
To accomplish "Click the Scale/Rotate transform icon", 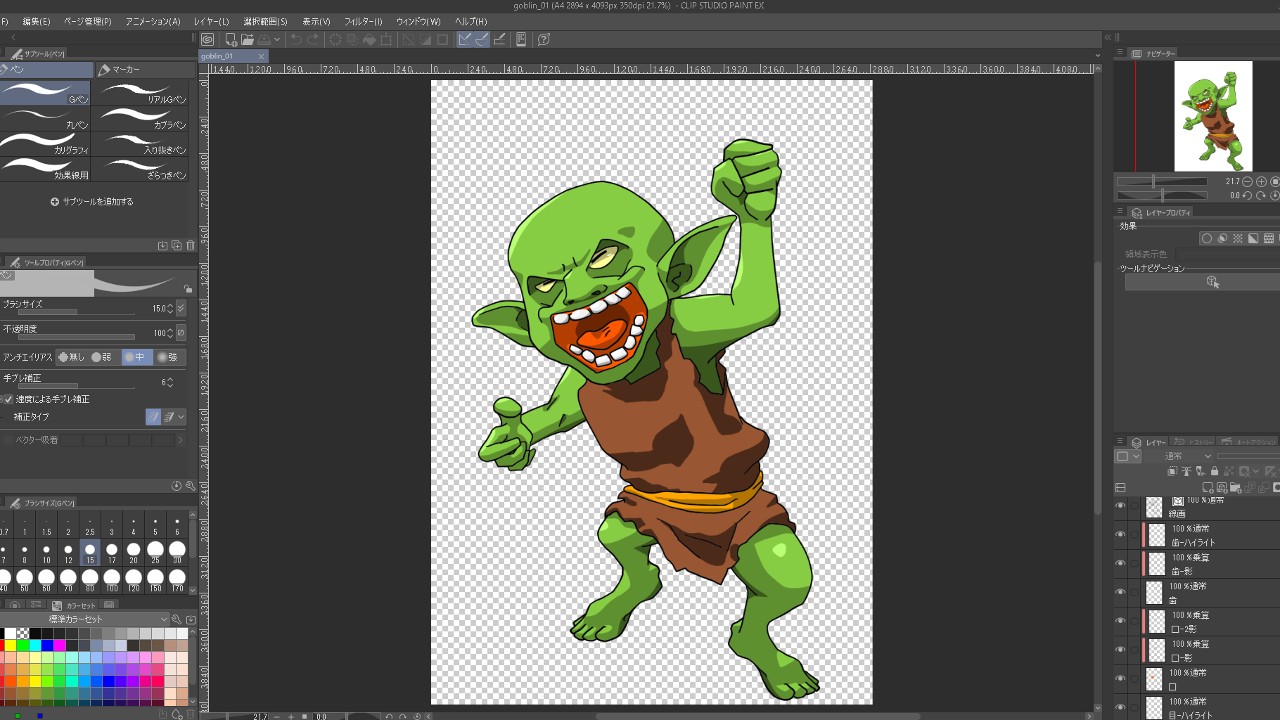I will [x=386, y=39].
